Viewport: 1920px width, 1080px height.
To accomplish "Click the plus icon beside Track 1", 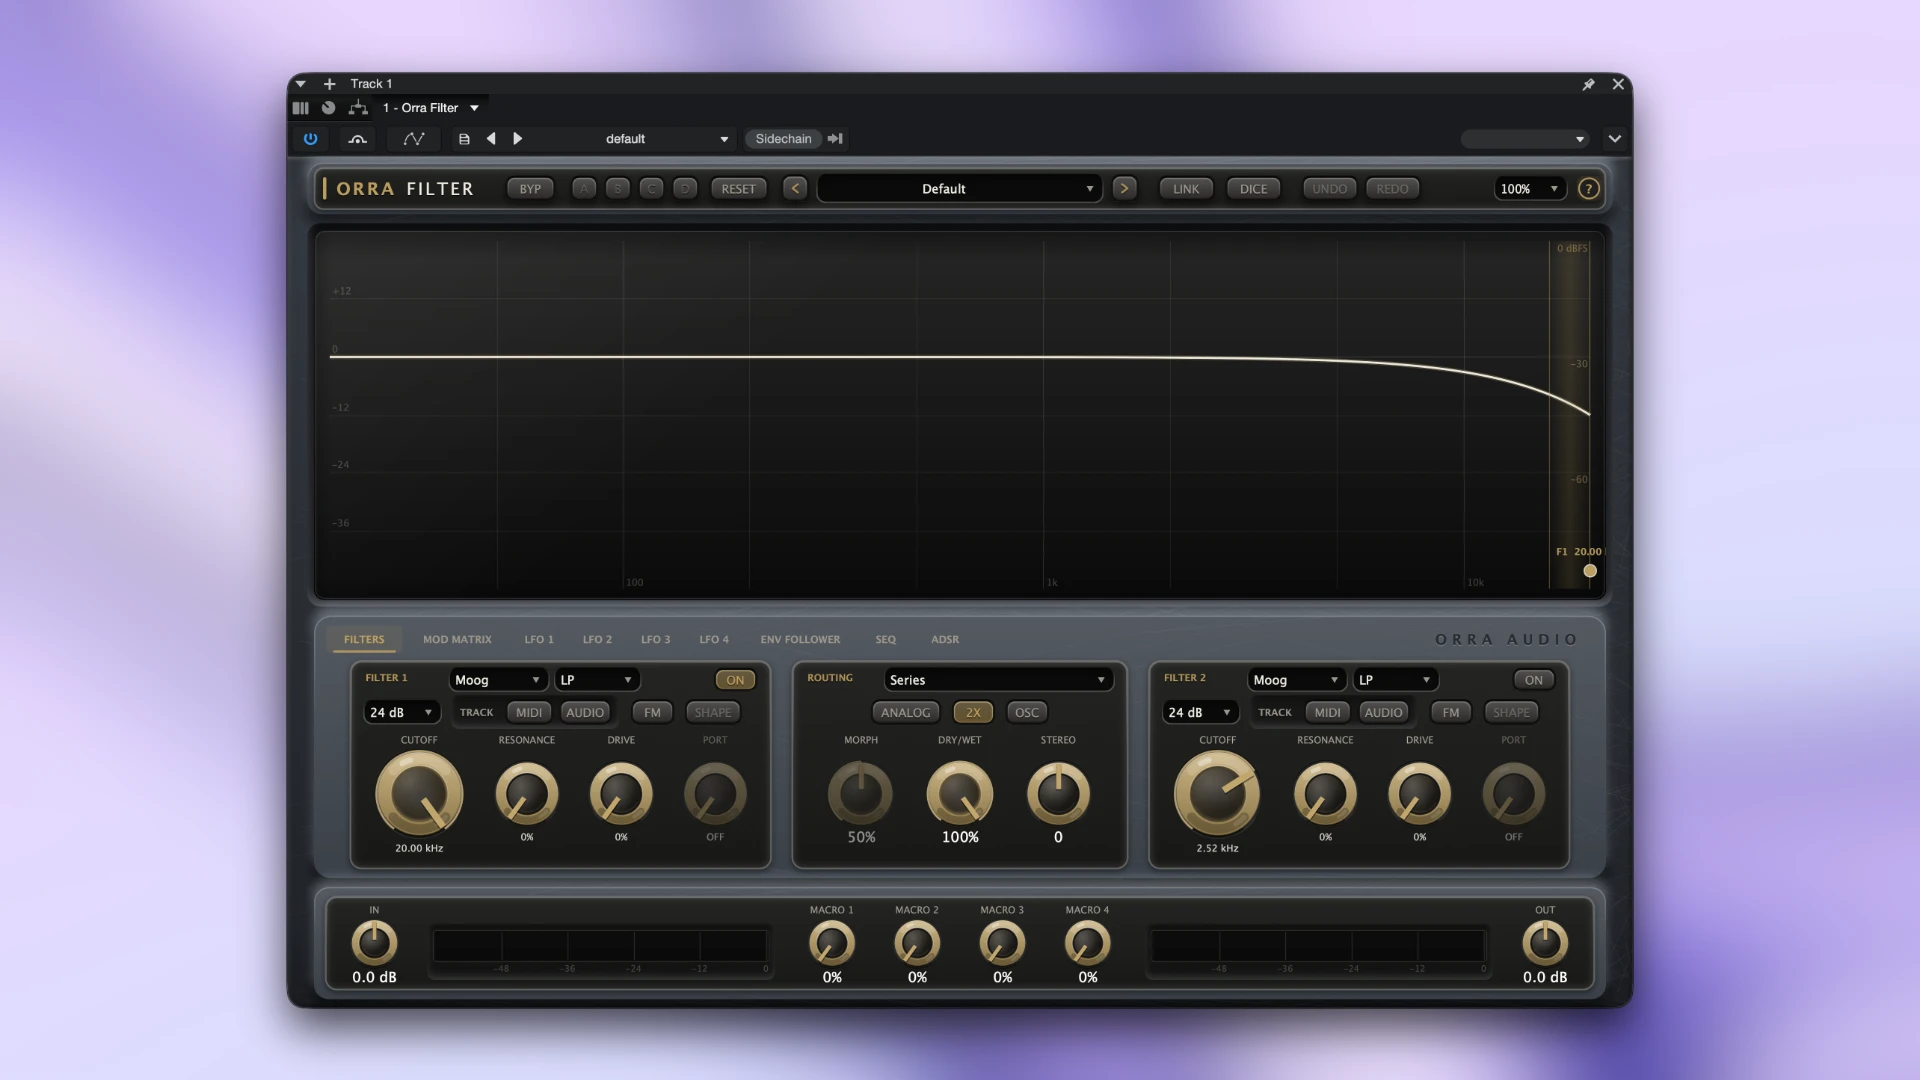I will tap(329, 84).
